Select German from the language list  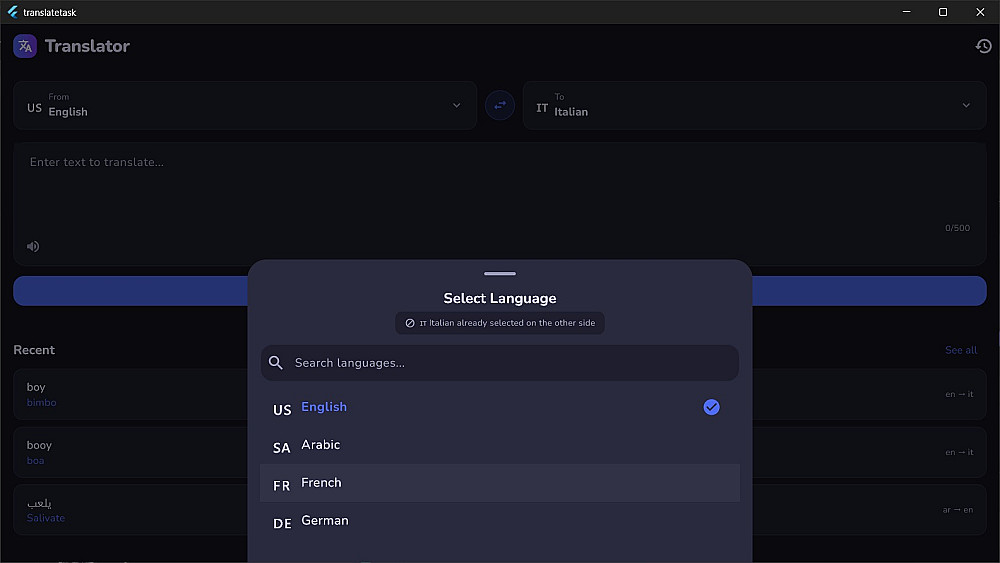tap(499, 521)
